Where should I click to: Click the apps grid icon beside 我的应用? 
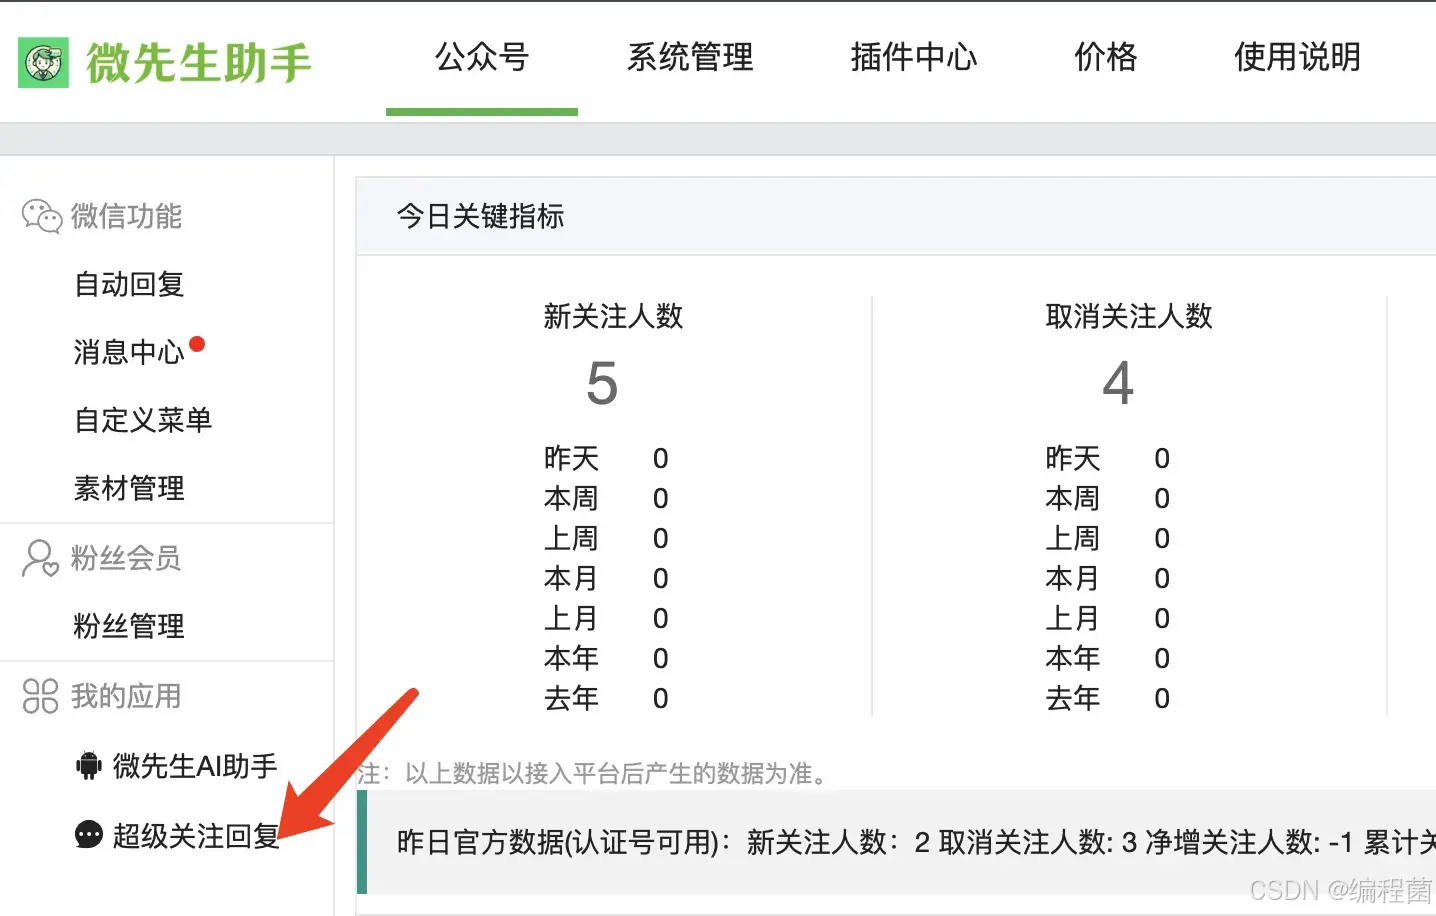[x=41, y=696]
